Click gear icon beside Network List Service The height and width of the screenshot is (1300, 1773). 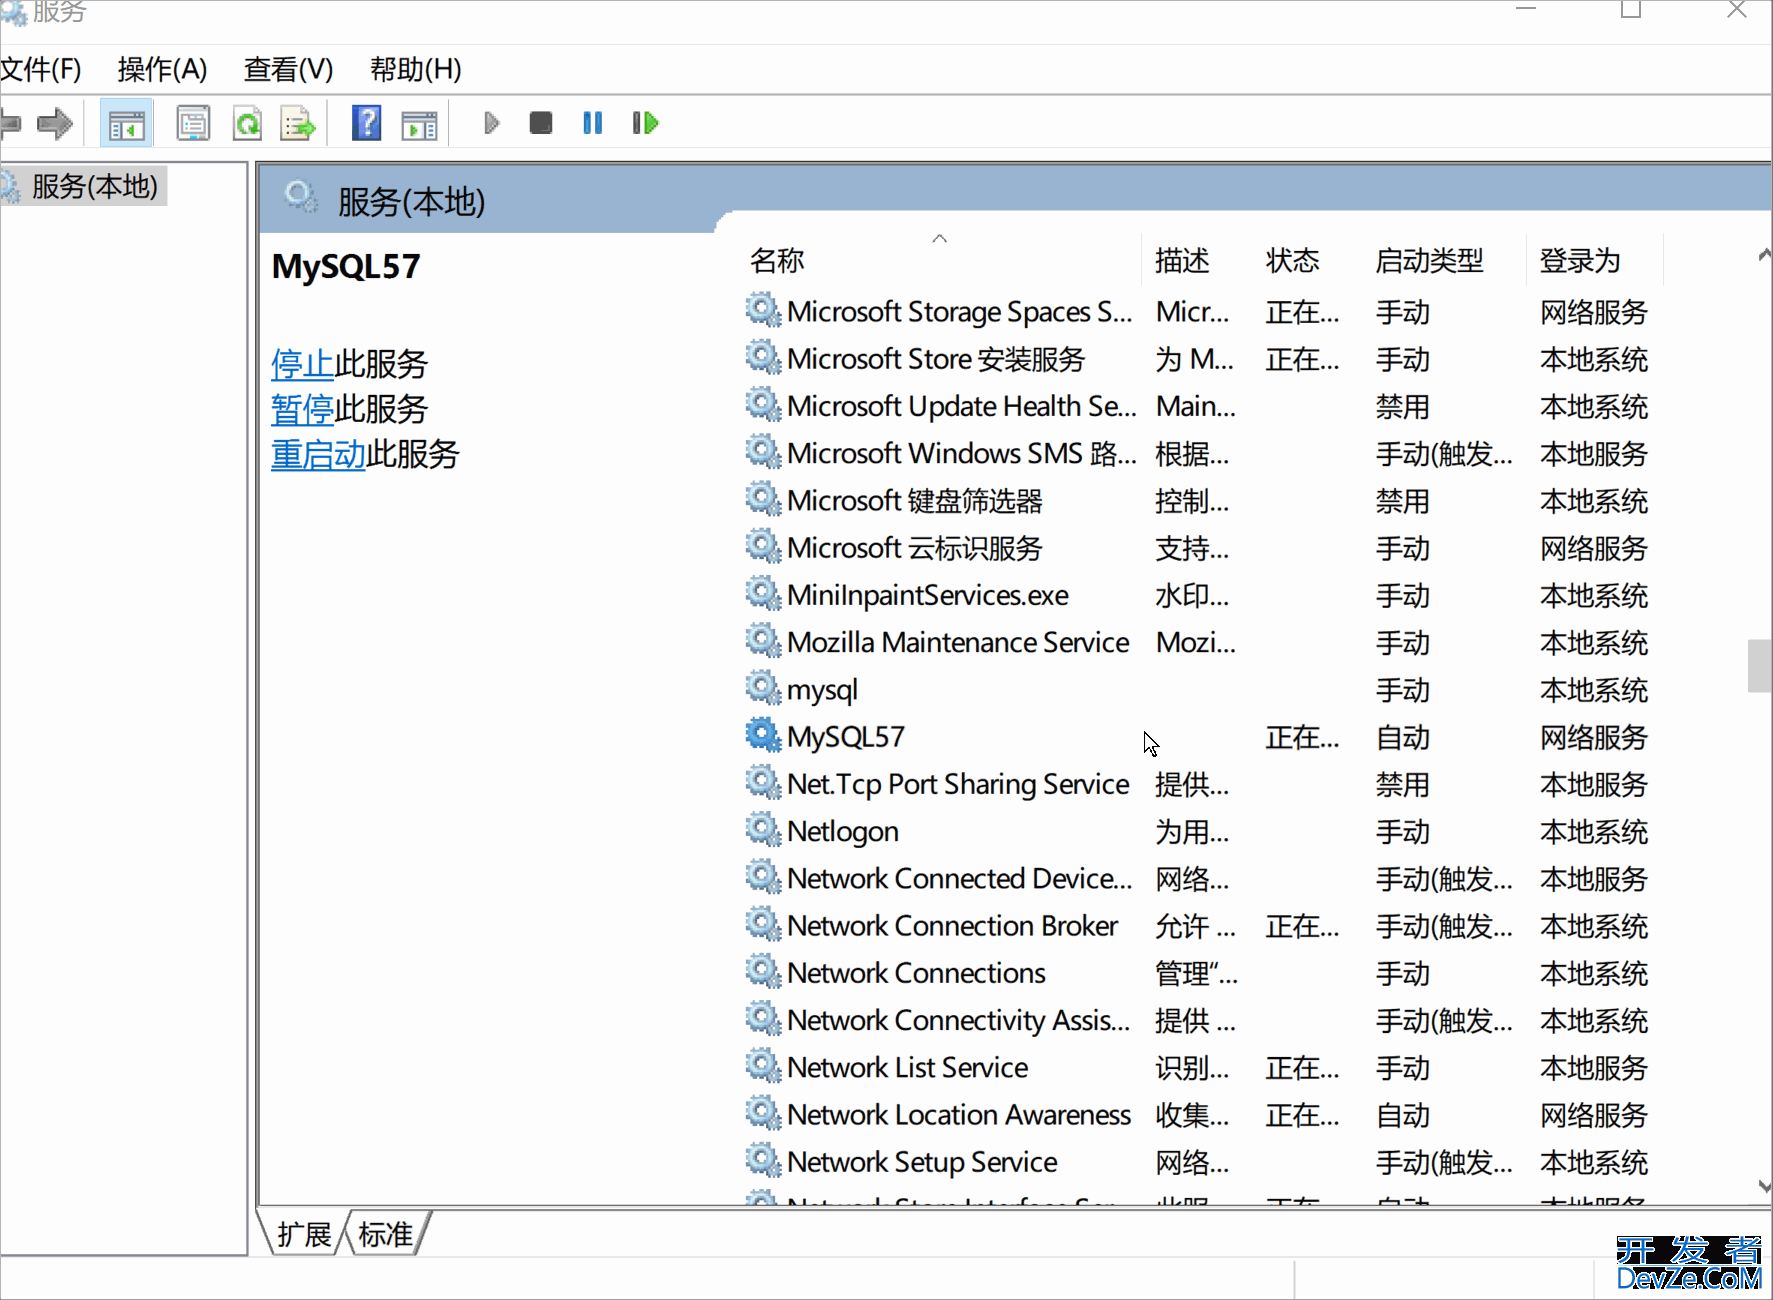pyautogui.click(x=763, y=1065)
